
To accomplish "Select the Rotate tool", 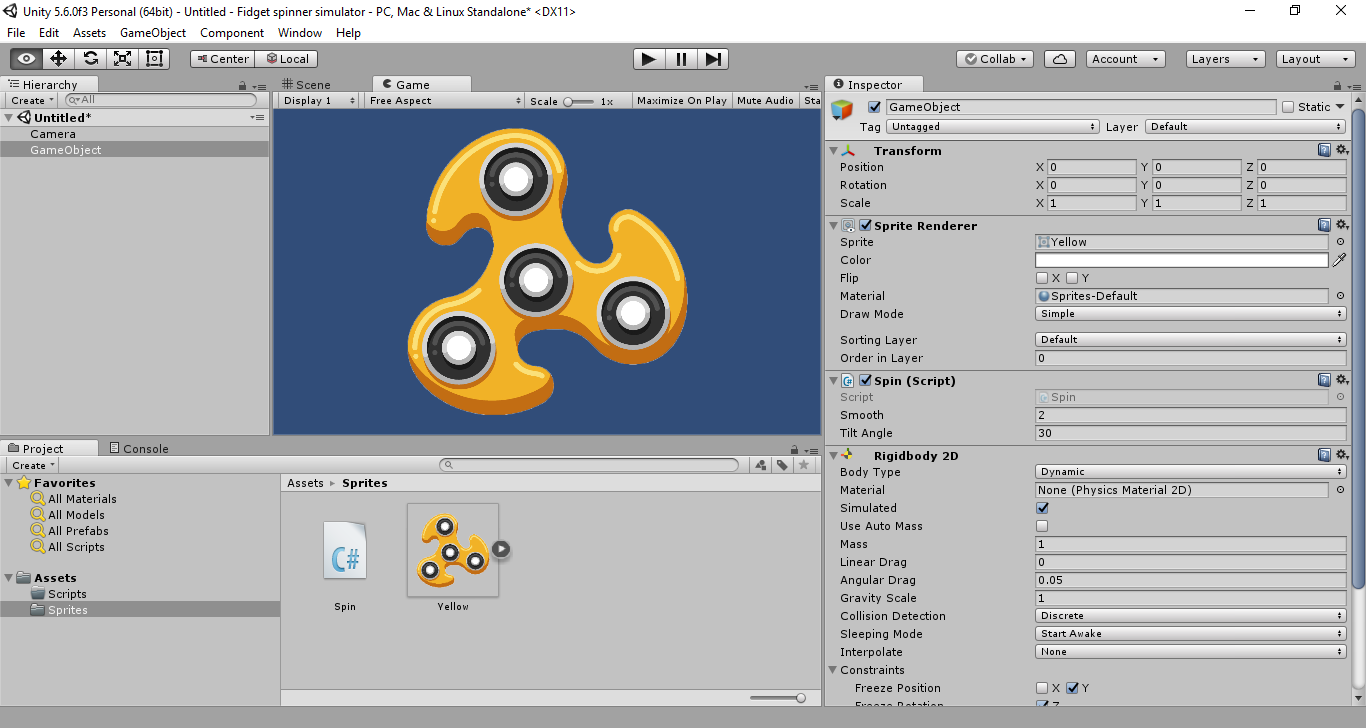I will [x=91, y=59].
